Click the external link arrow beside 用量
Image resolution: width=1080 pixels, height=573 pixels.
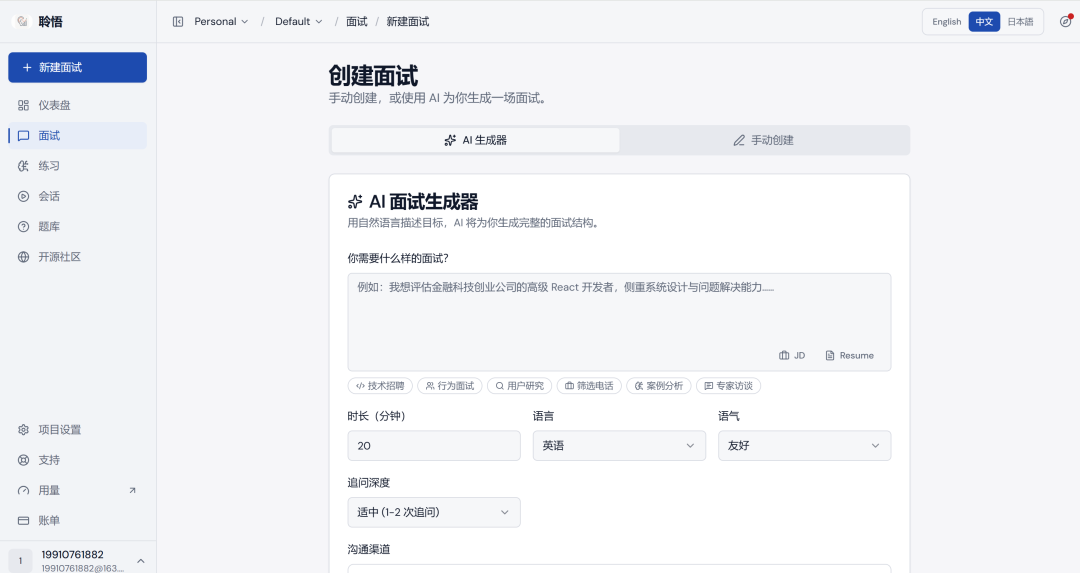pyautogui.click(x=132, y=490)
